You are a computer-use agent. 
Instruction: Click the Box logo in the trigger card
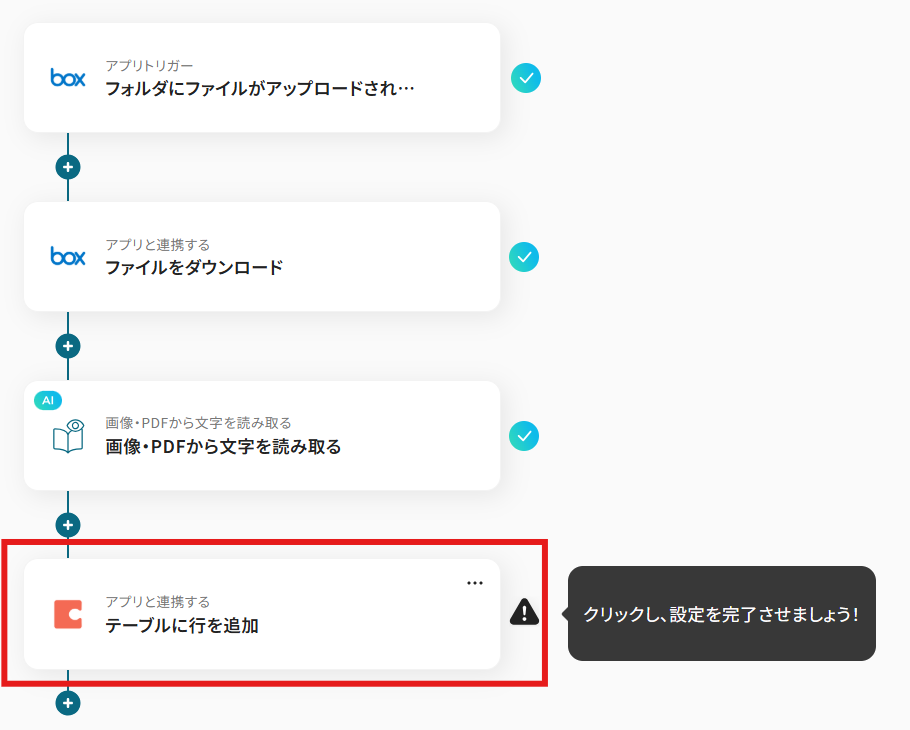[x=68, y=78]
